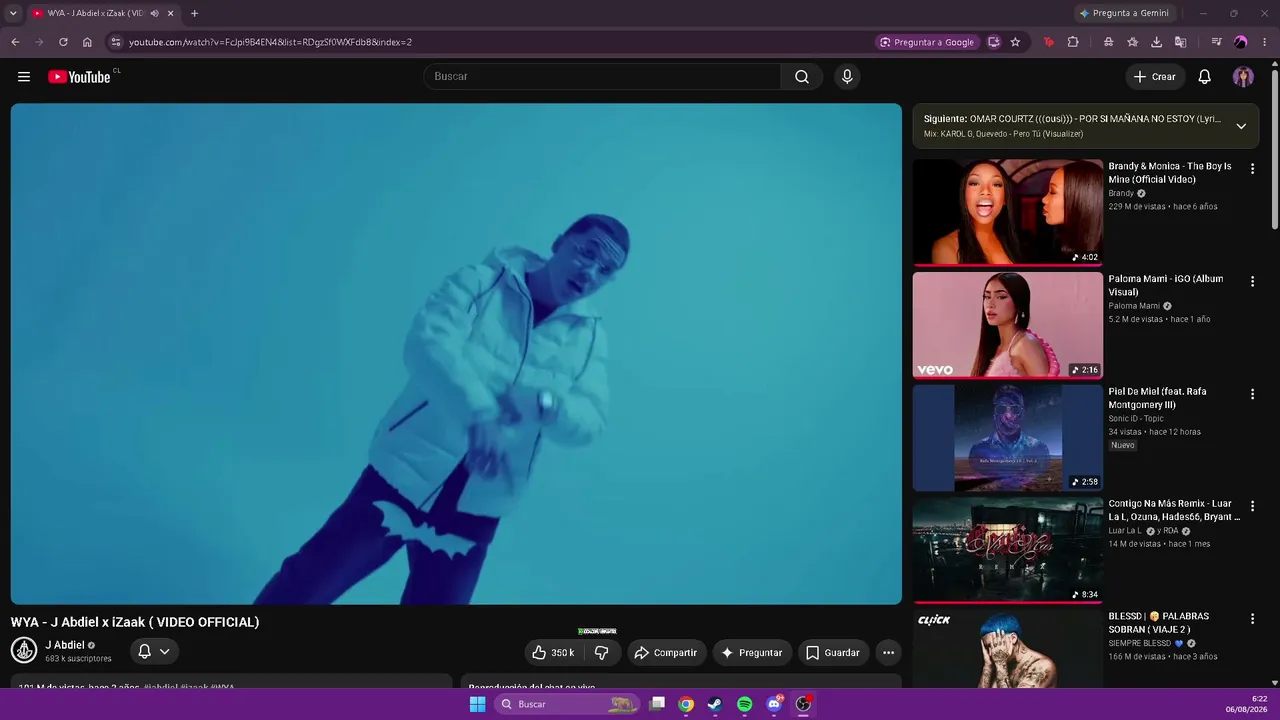Open a new browser tab
This screenshot has width=1280, height=720.
point(194,13)
